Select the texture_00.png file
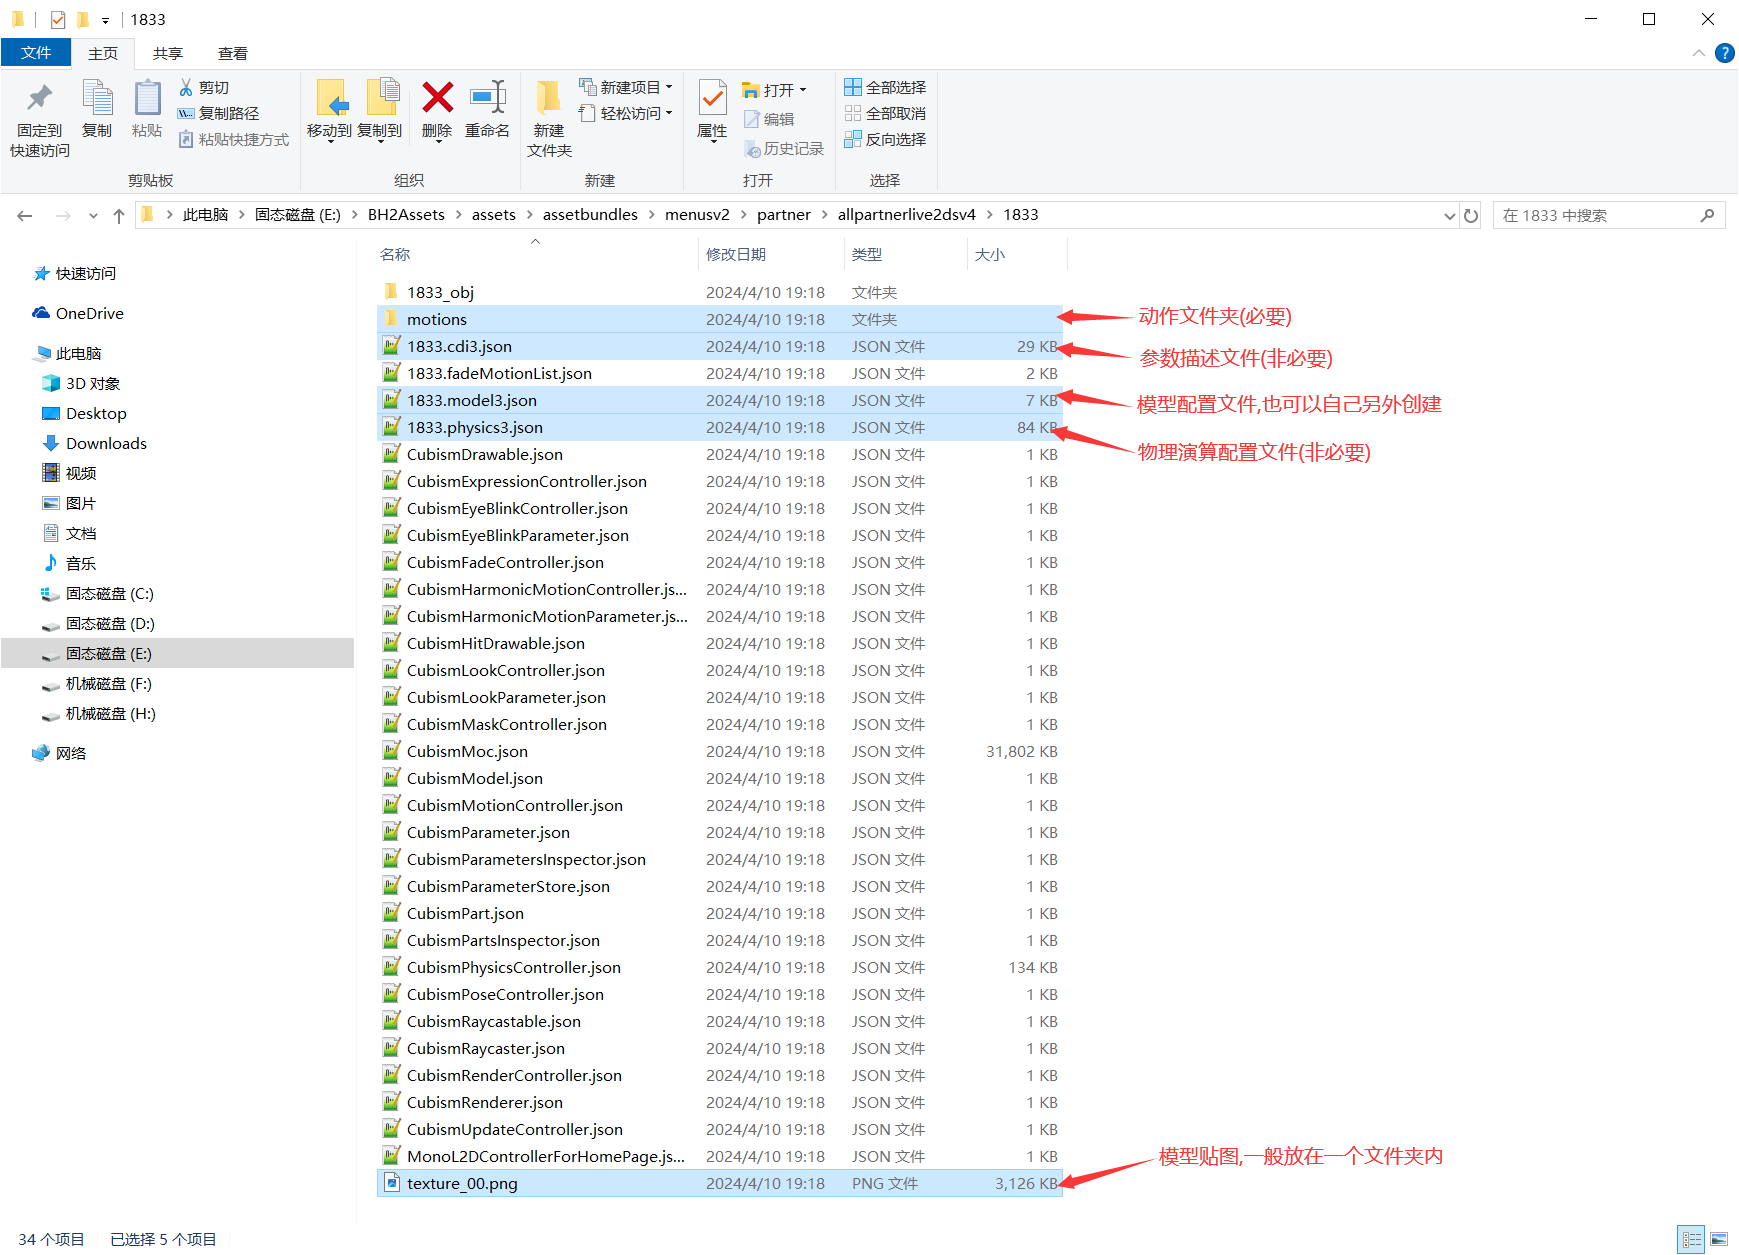Image resolution: width=1739 pixels, height=1255 pixels. coord(719,1184)
